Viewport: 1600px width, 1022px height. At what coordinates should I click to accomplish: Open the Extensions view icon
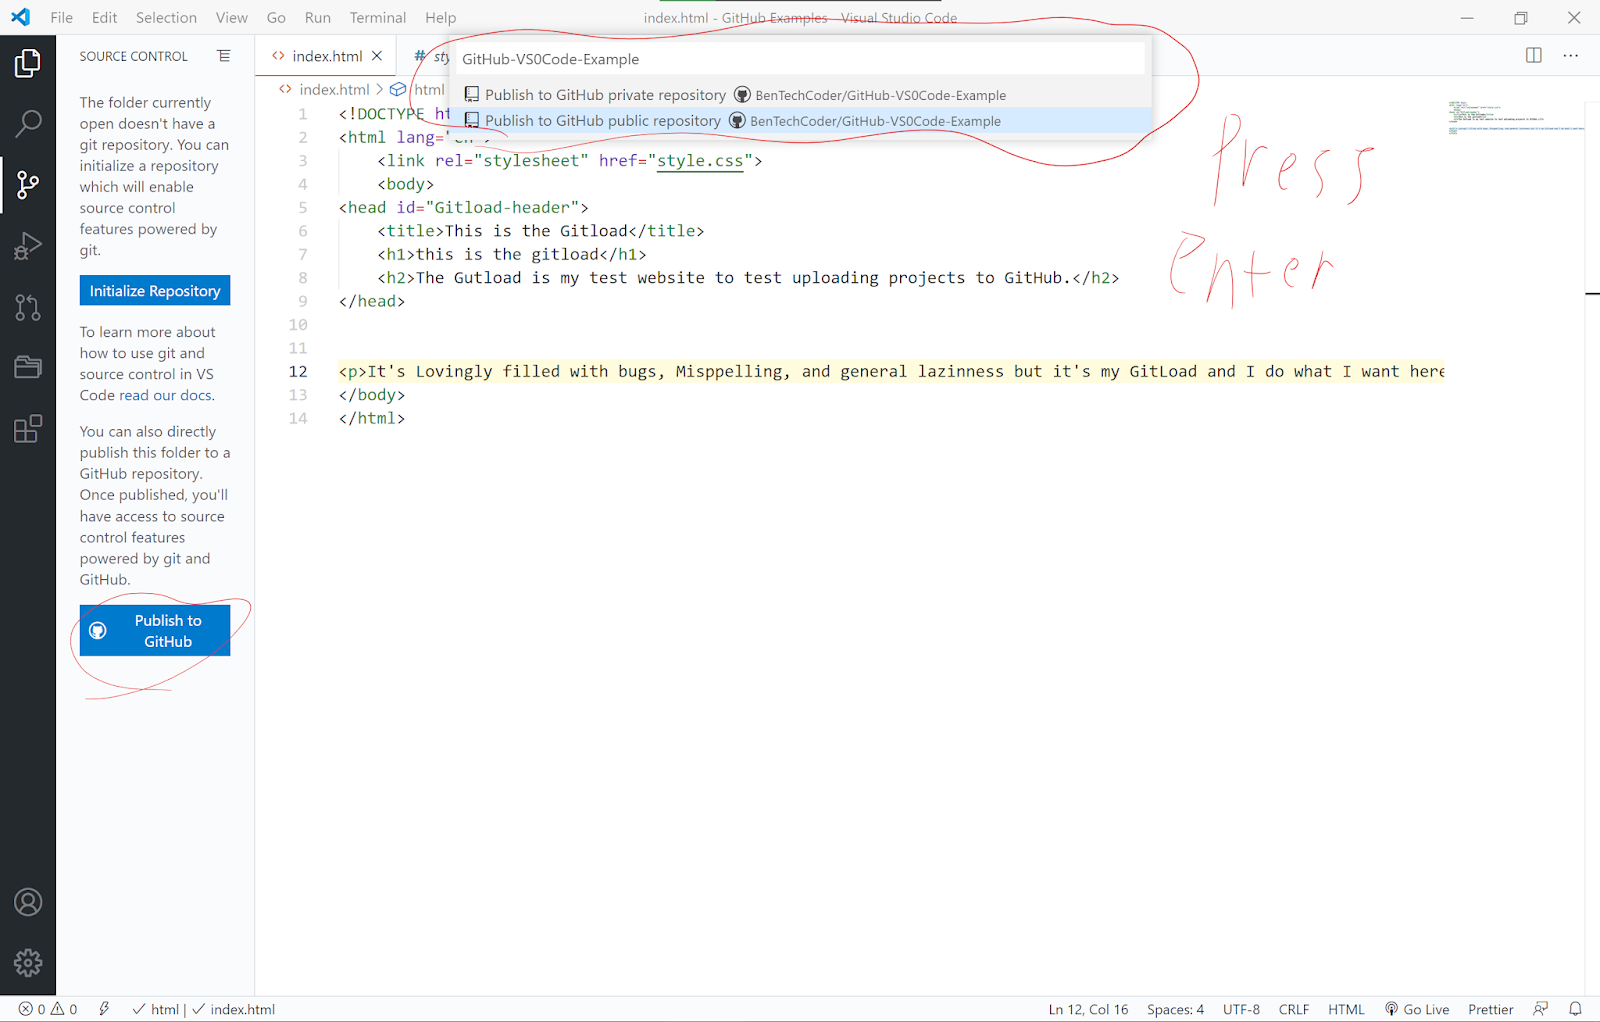click(28, 428)
